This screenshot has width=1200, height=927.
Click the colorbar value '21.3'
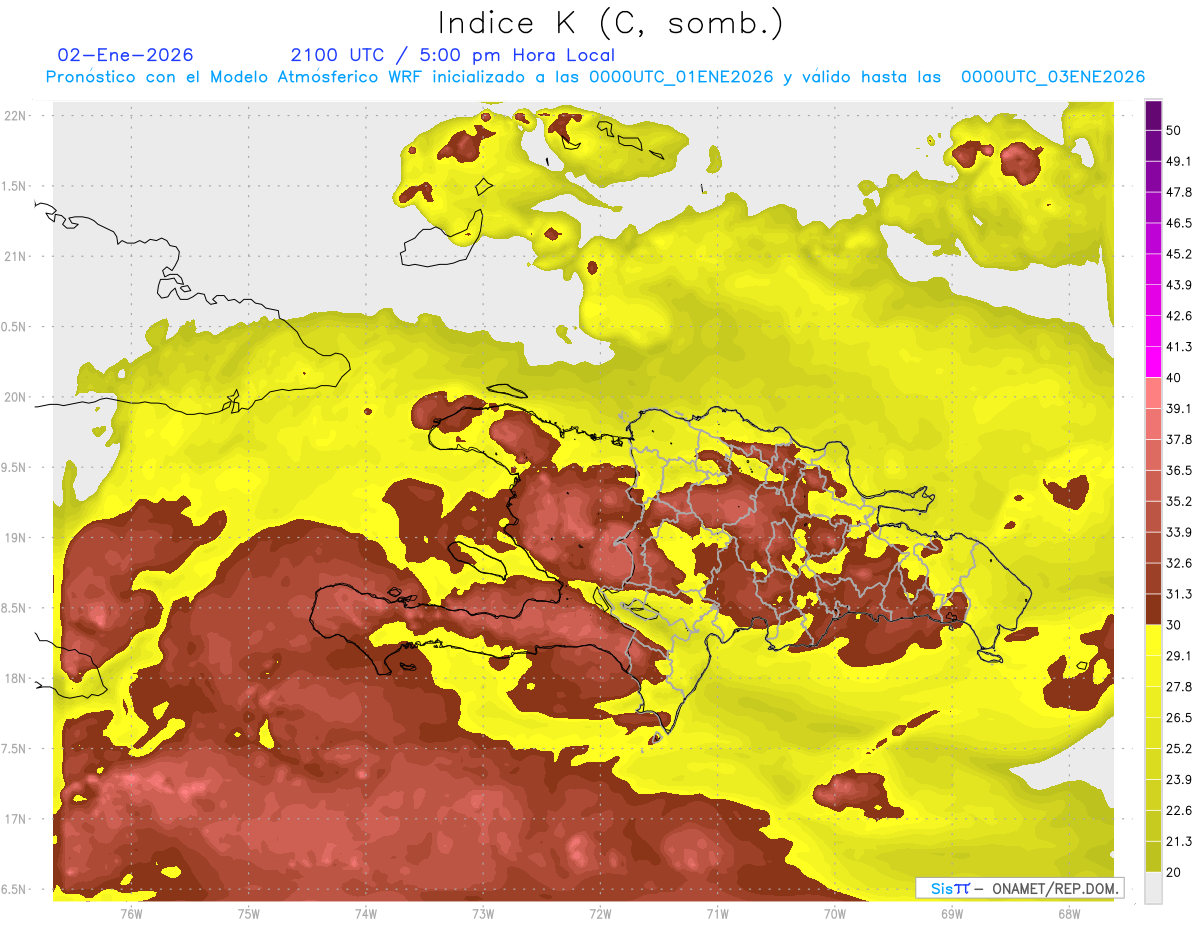[1179, 841]
